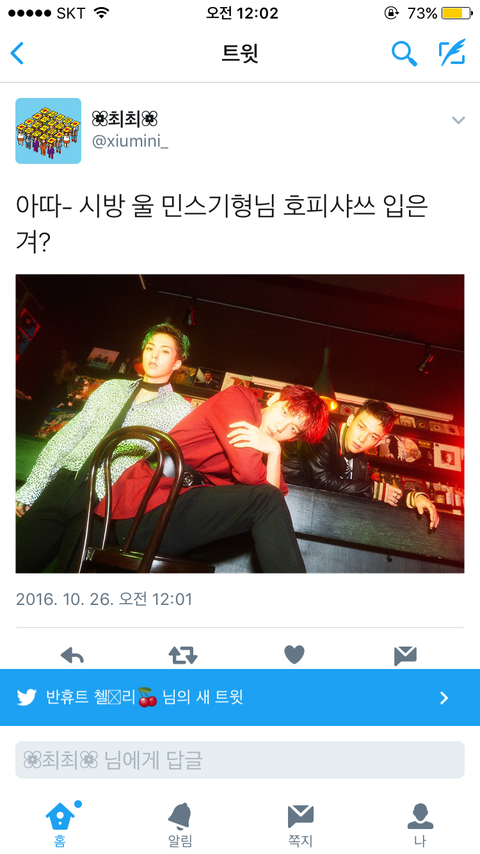Viewport: 480px width, 854px height.
Task: Open new tweet notification banner
Action: pyautogui.click(x=240, y=697)
